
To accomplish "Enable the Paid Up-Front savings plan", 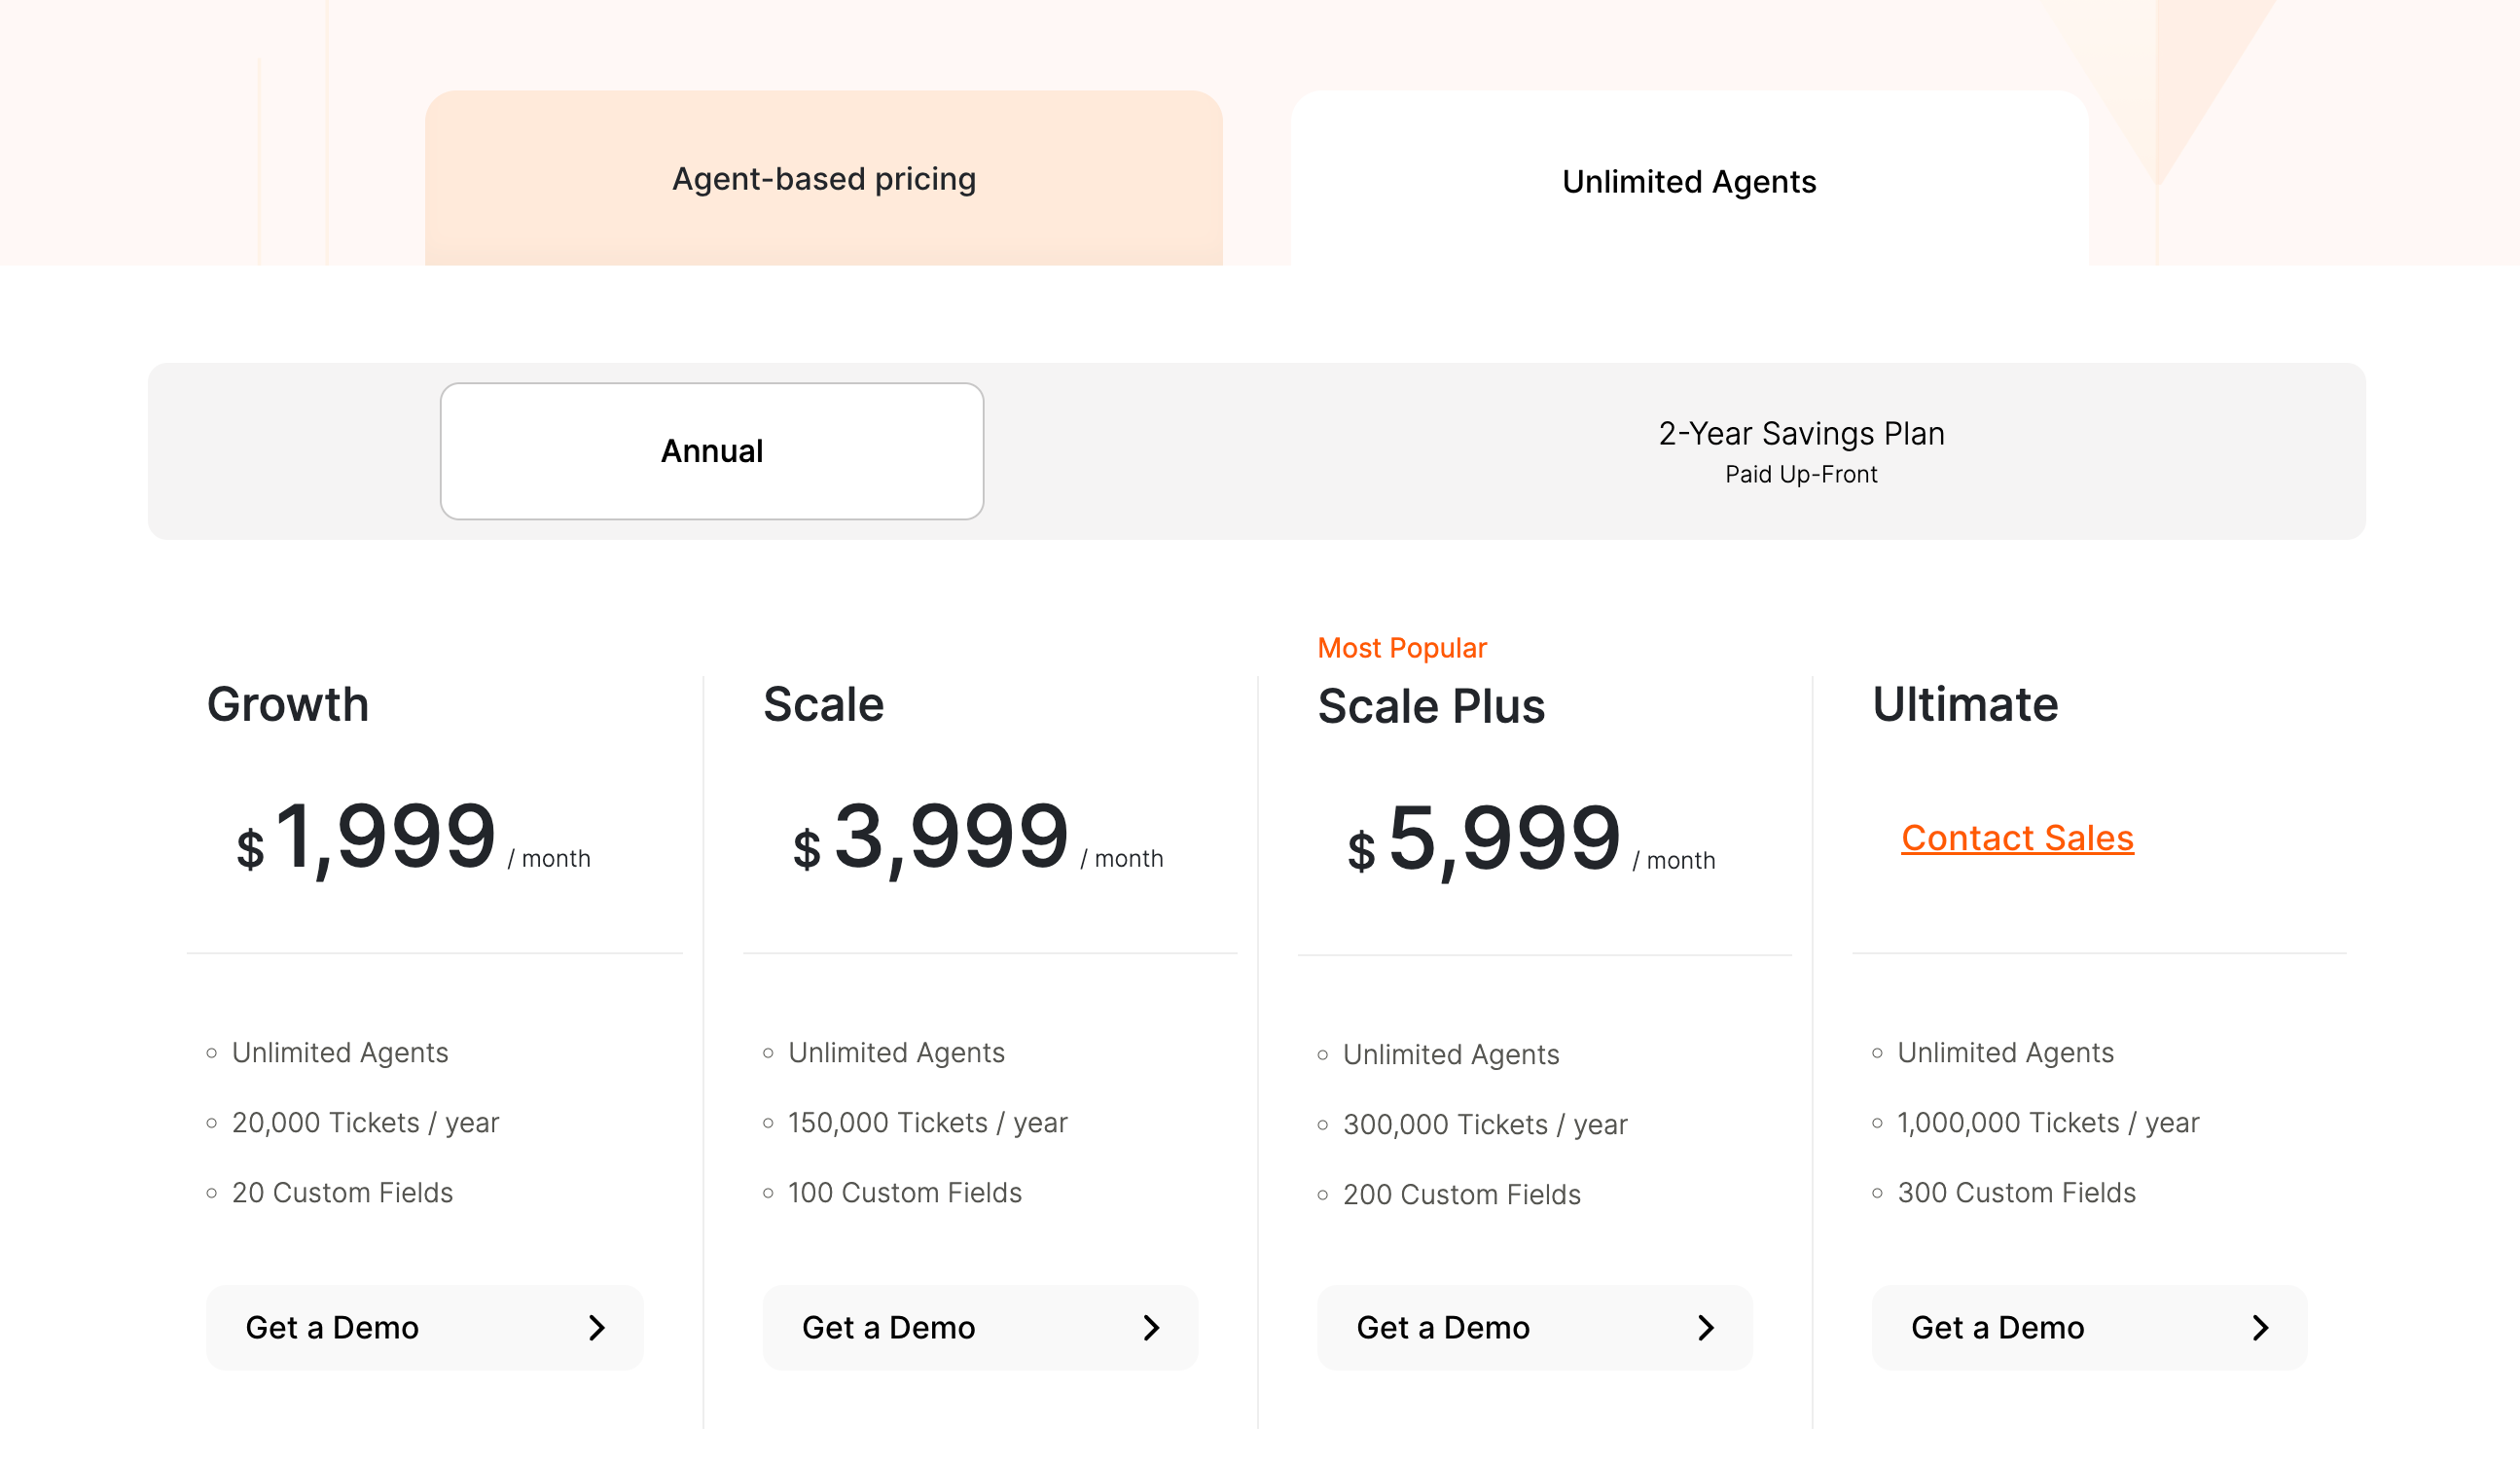I will coord(1799,473).
